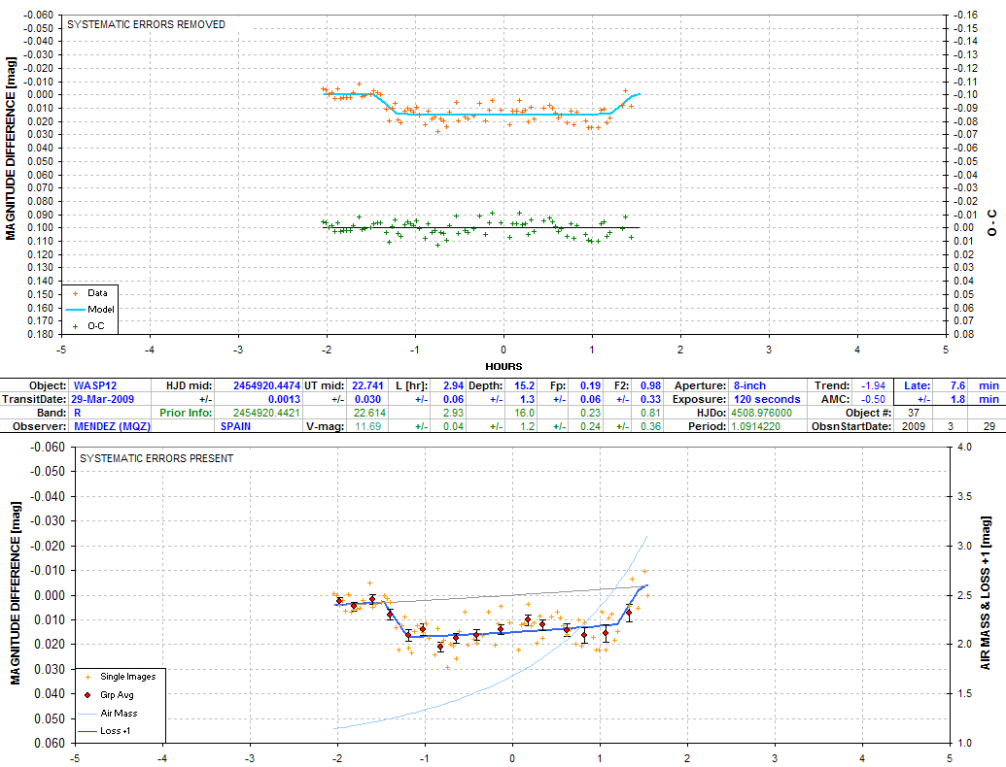Click the 'O - C' right axis title

[992, 223]
